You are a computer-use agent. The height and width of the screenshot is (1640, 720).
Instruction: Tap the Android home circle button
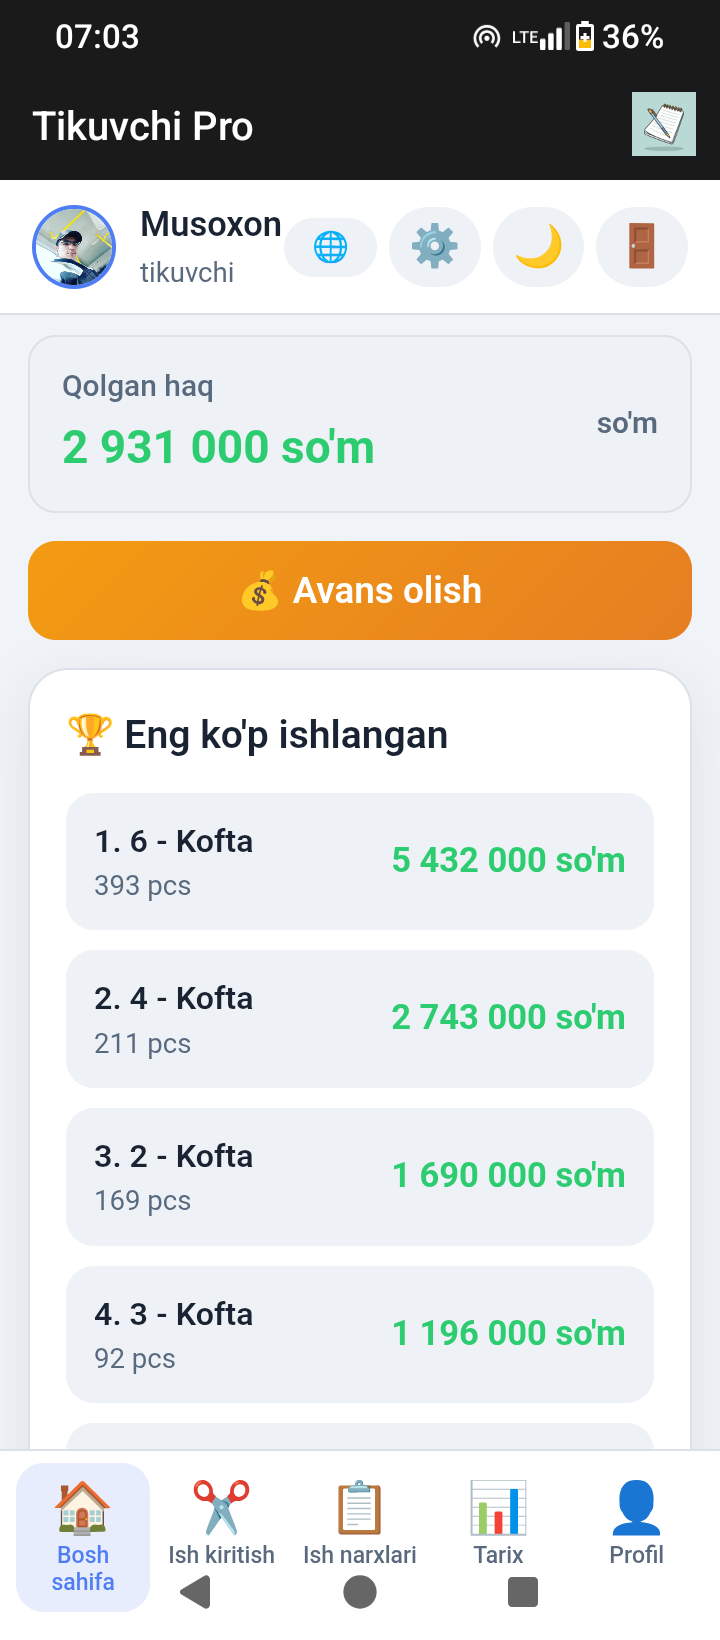360,1591
